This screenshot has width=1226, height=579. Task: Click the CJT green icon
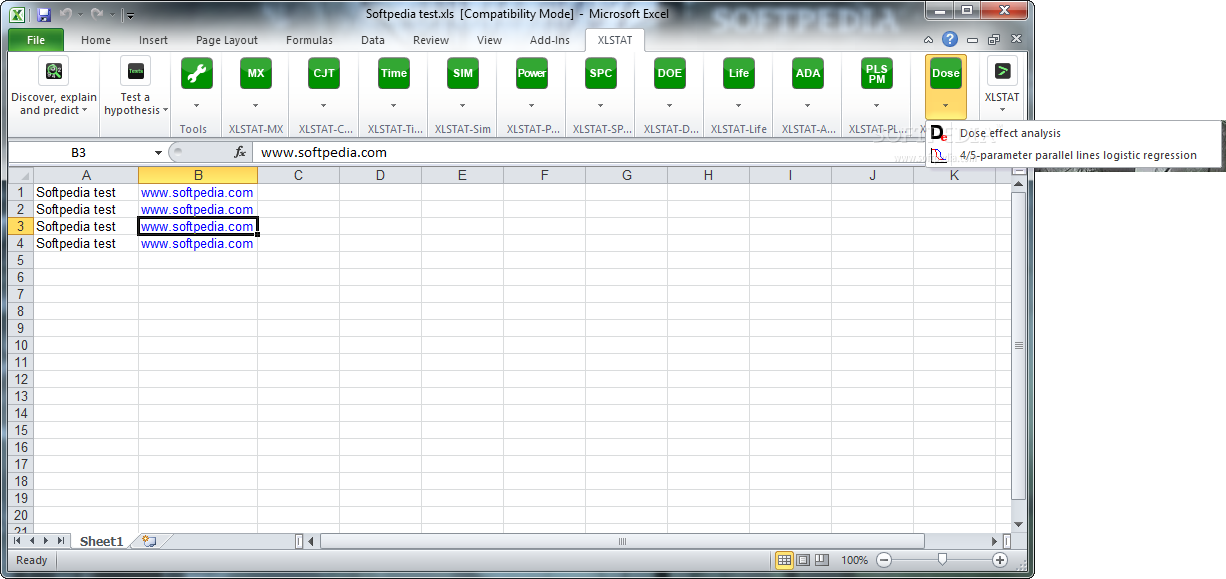click(x=324, y=73)
